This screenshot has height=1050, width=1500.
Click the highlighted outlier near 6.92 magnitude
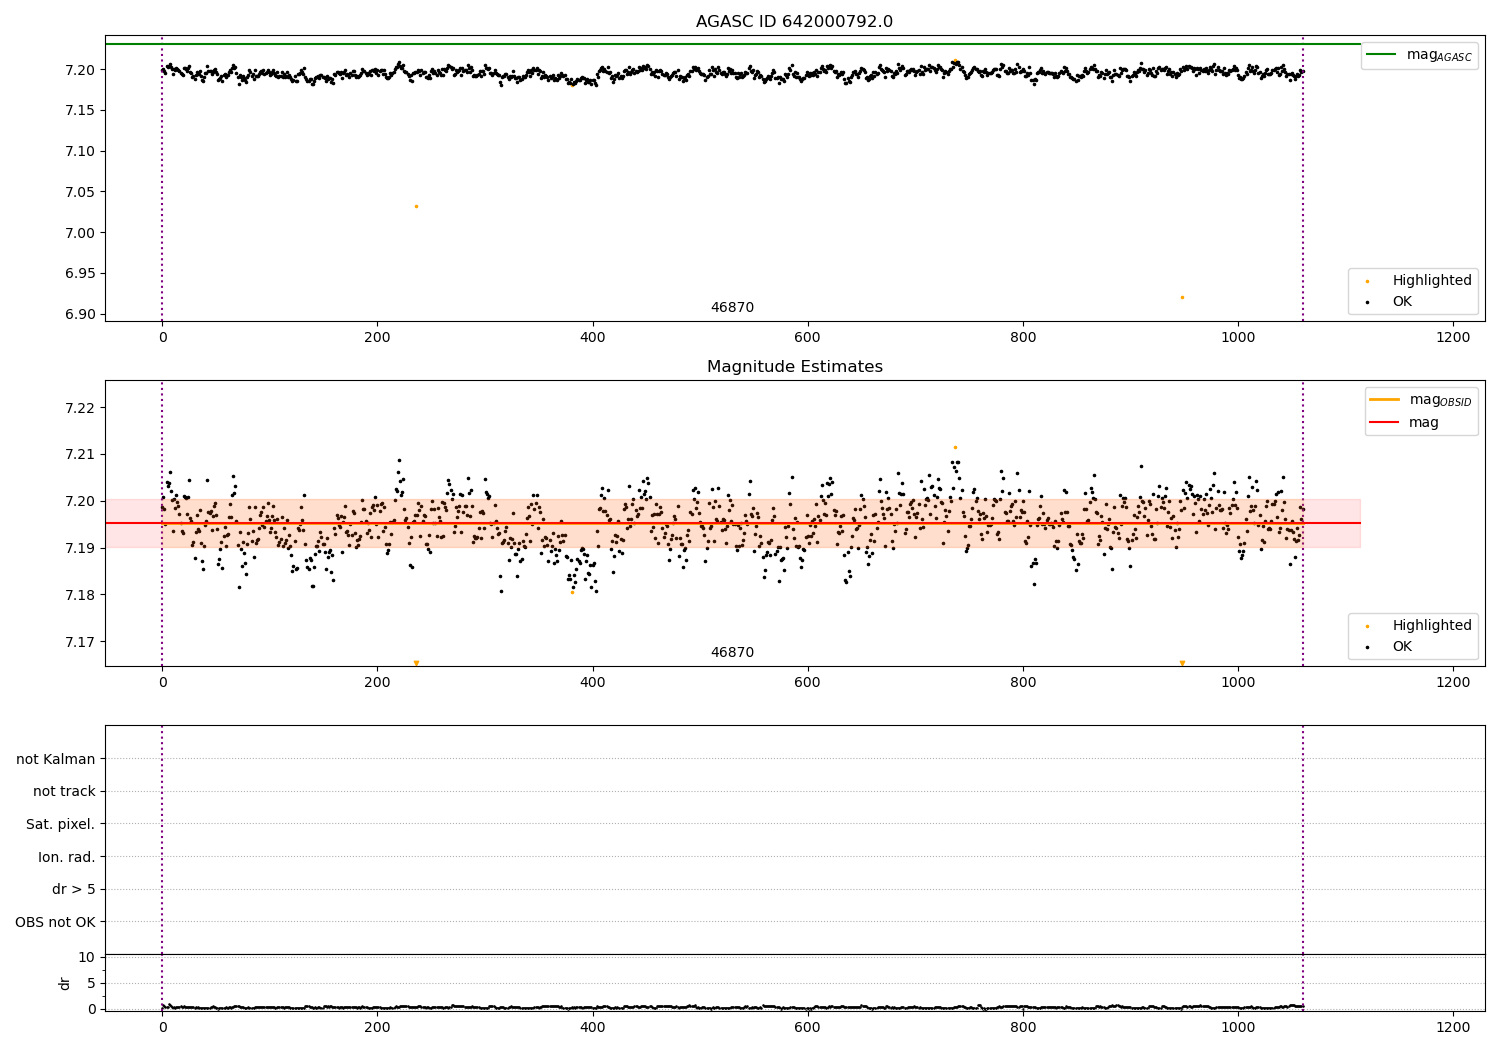pos(1182,297)
